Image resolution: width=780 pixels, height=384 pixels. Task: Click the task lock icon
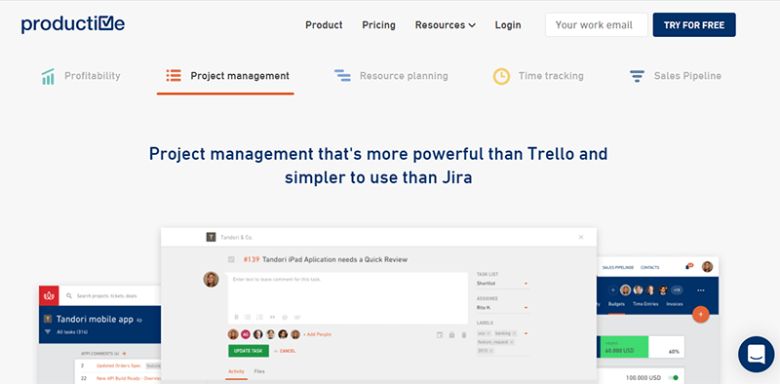coord(452,335)
